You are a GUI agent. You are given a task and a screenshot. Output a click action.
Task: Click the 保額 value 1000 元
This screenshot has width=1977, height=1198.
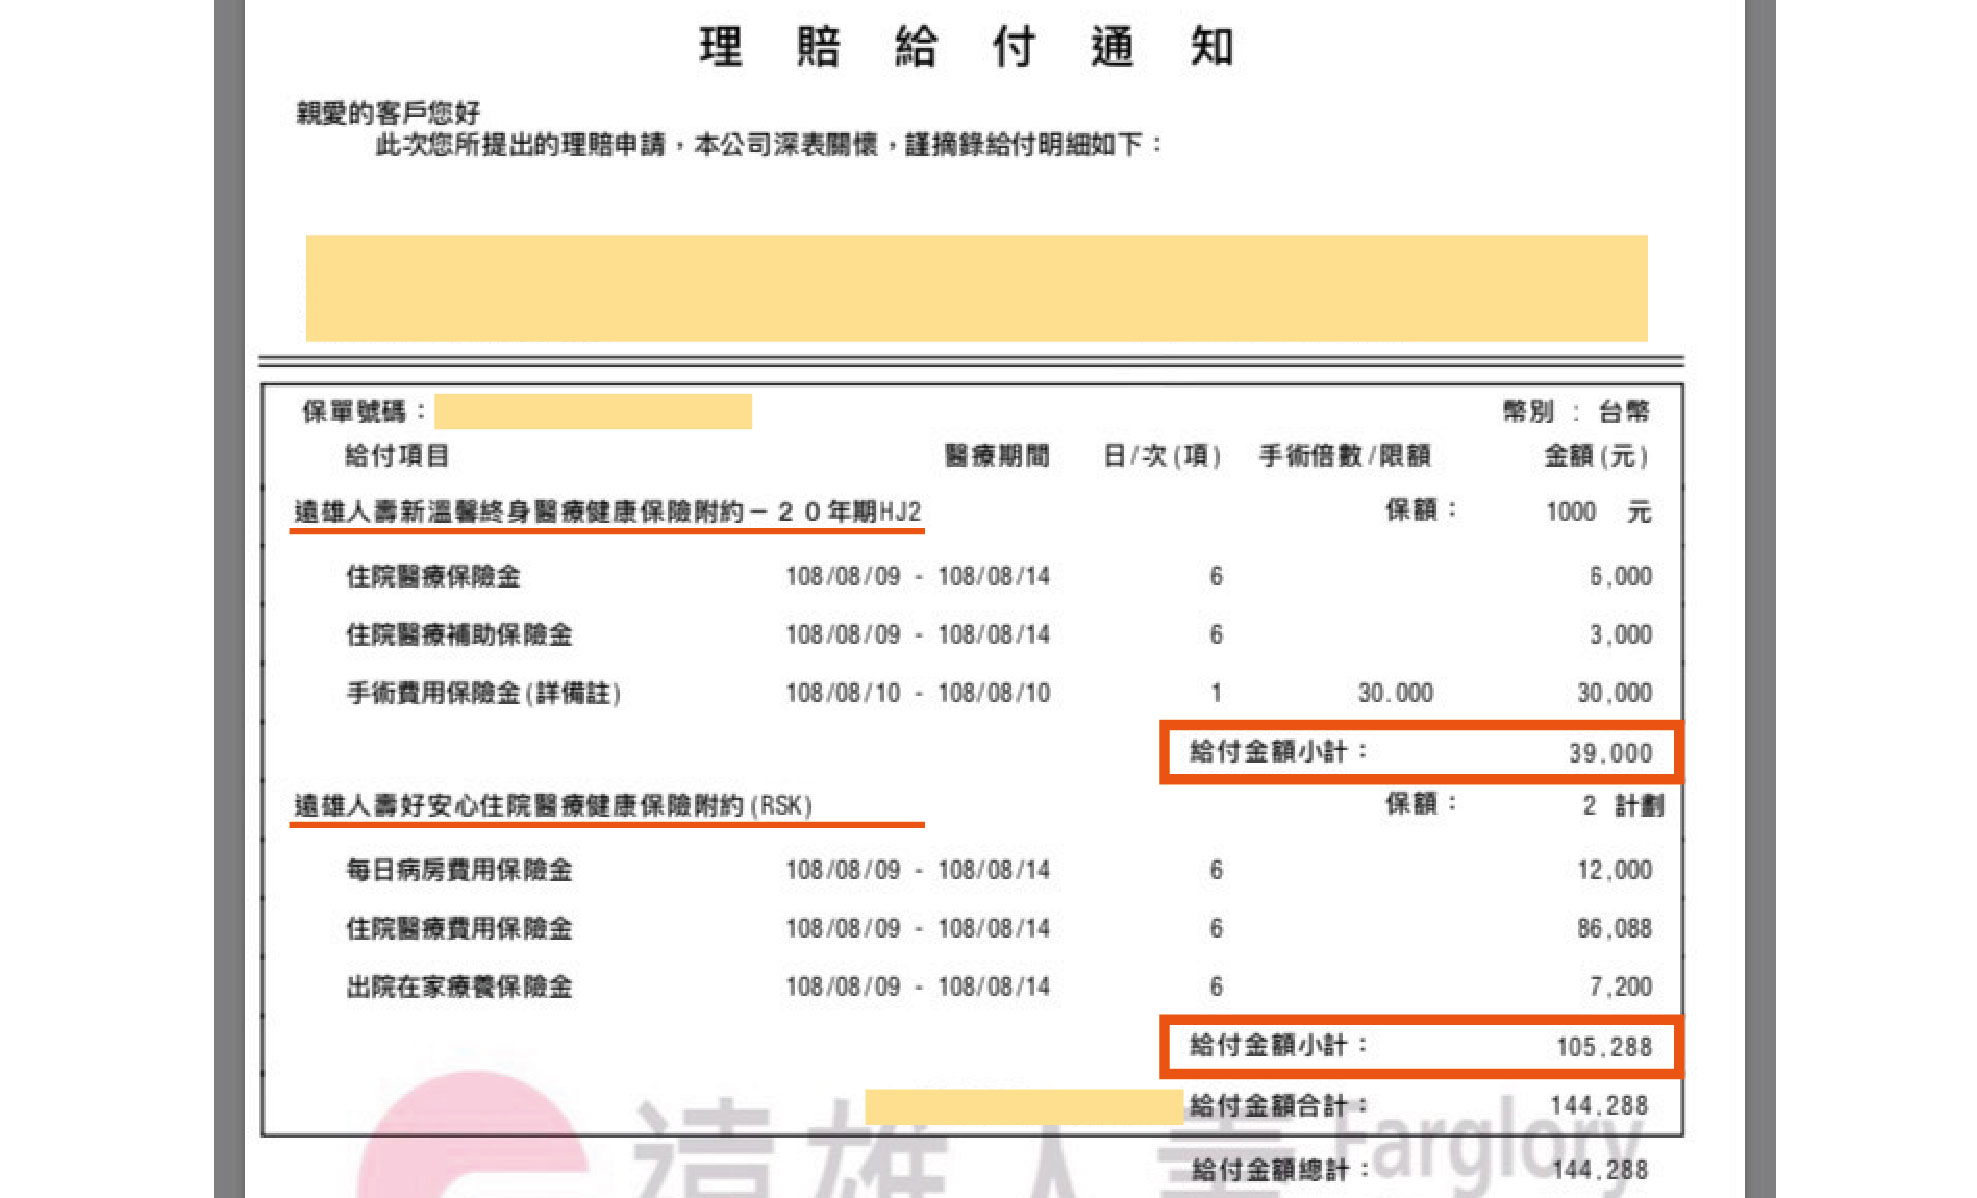pyautogui.click(x=1598, y=512)
